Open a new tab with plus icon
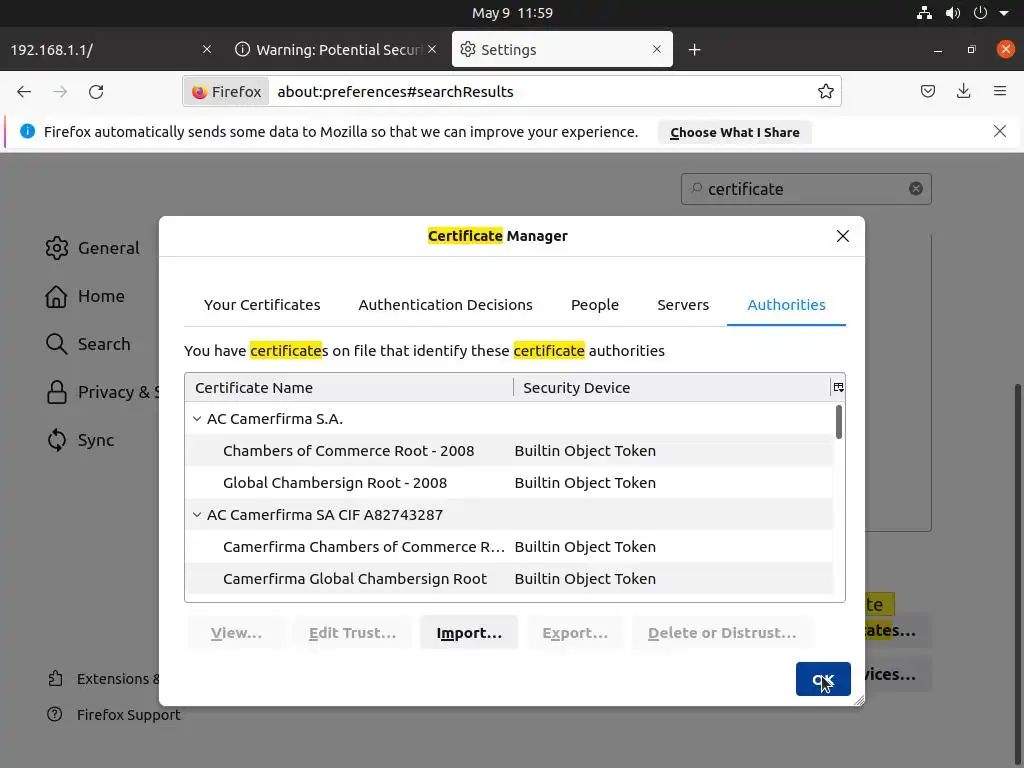Image resolution: width=1024 pixels, height=768 pixels. (694, 50)
